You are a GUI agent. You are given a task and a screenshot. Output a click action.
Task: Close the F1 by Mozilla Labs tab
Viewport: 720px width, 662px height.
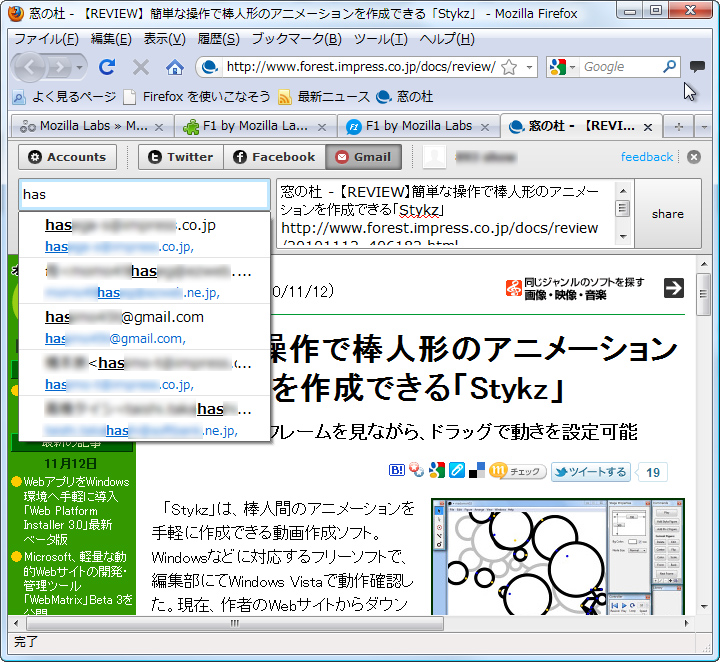(x=485, y=127)
